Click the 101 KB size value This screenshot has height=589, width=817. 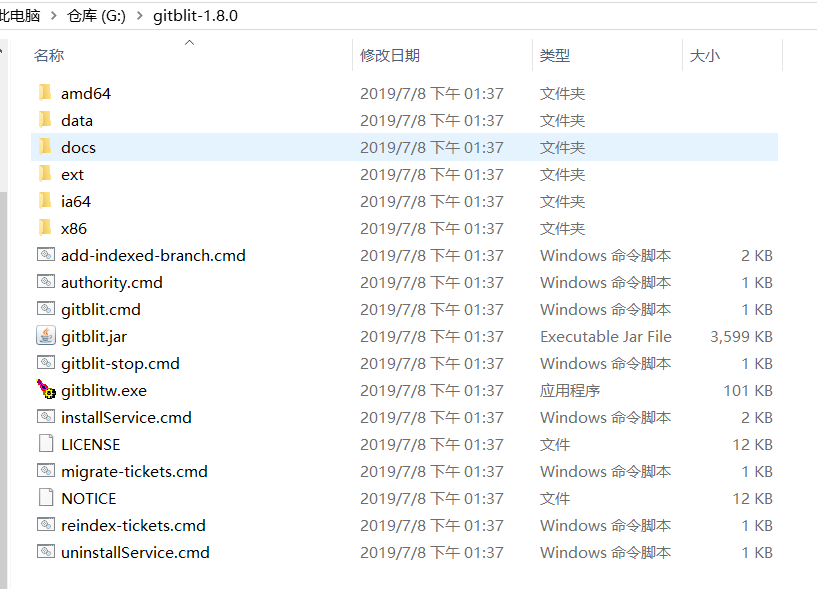pos(748,390)
